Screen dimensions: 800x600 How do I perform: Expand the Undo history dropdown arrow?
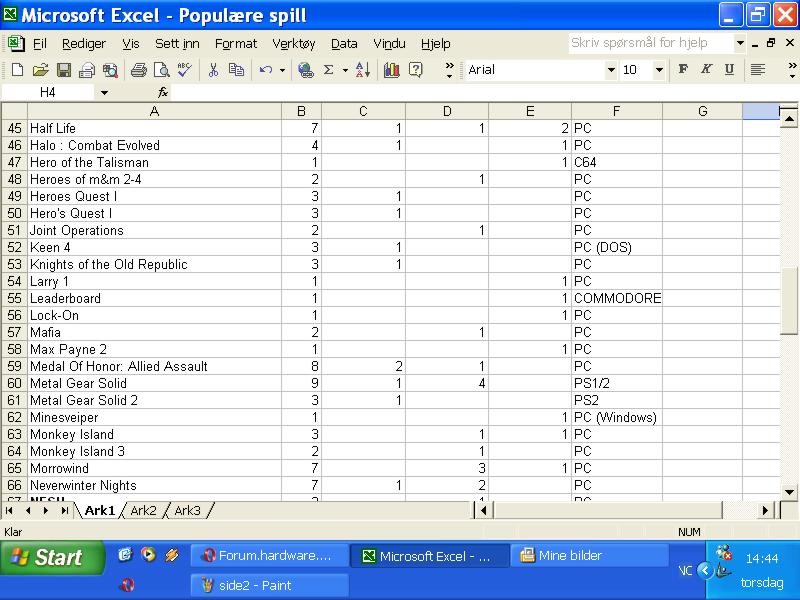coord(282,70)
